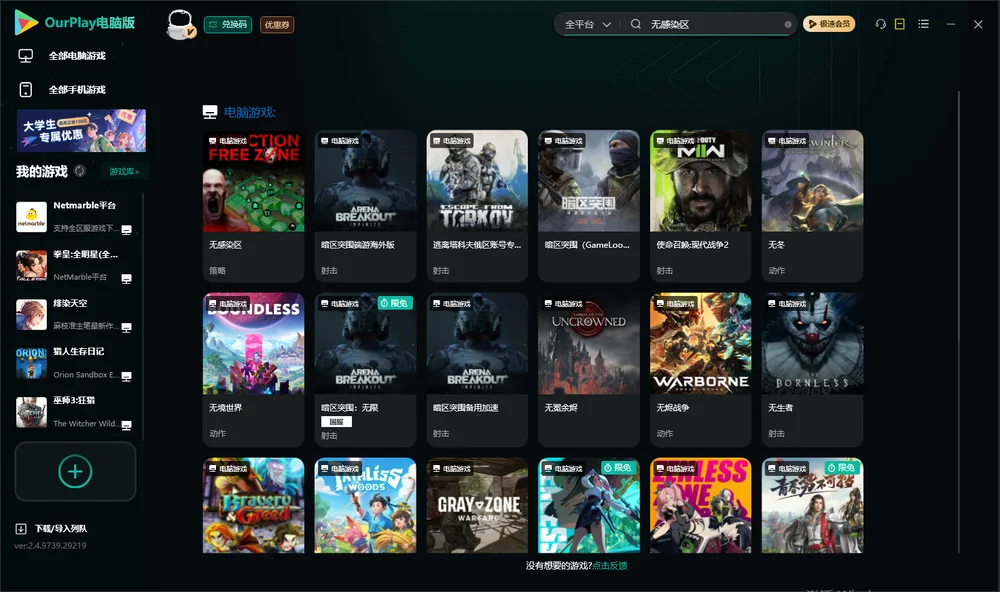
Task: Select 绯染天空 in my games
Action: tap(75, 314)
